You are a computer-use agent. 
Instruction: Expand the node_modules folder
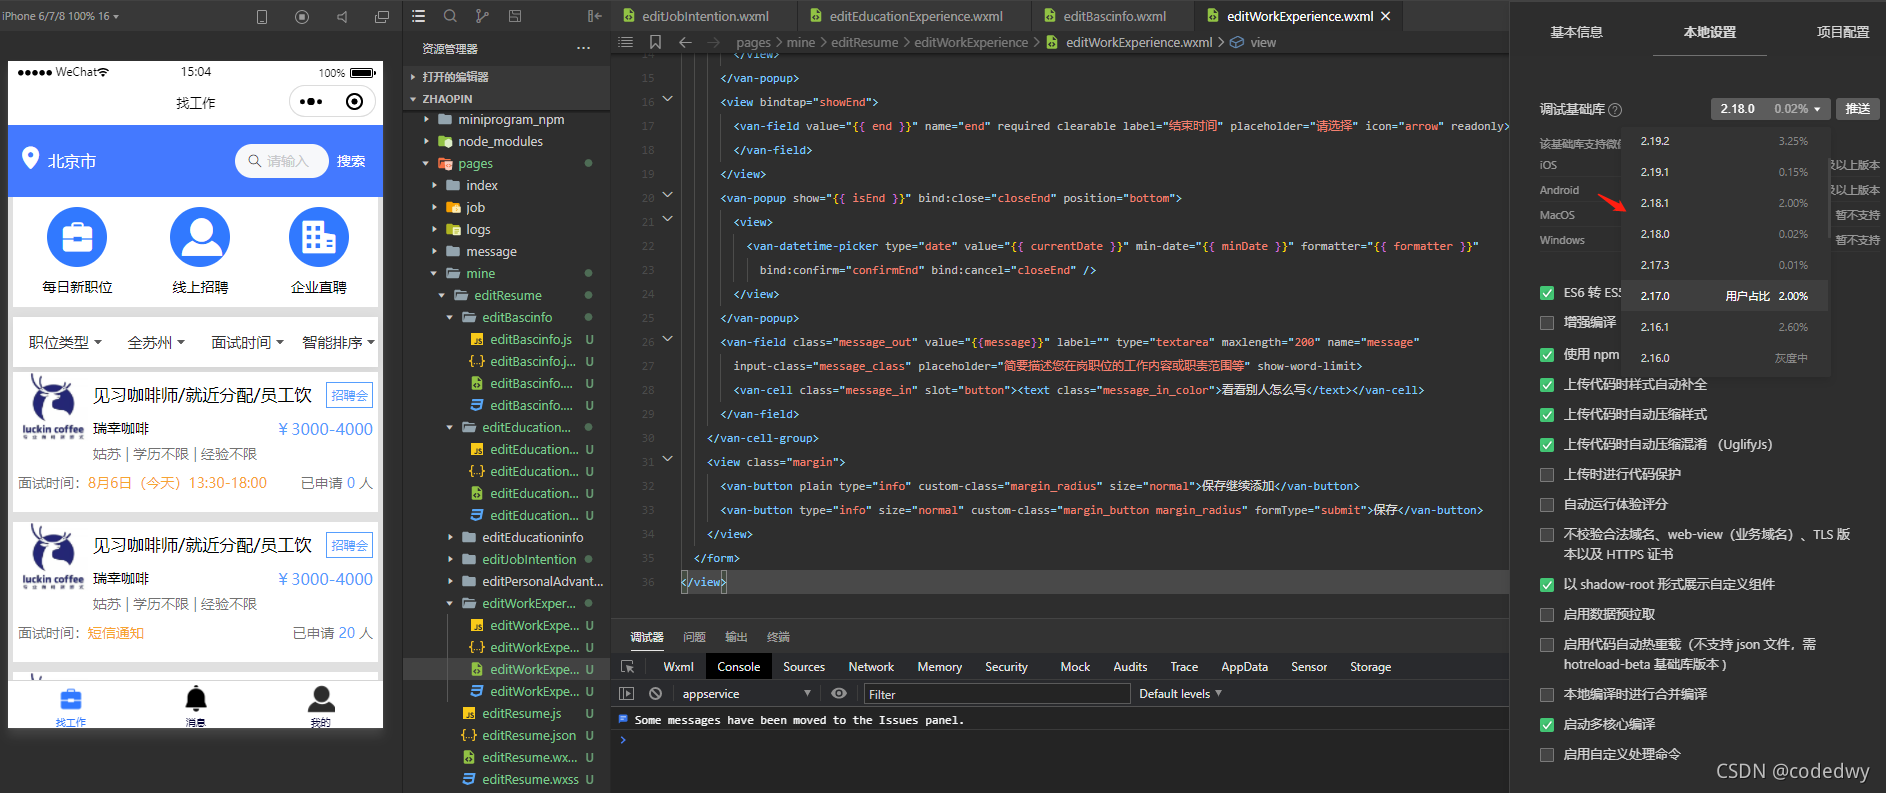pos(500,141)
